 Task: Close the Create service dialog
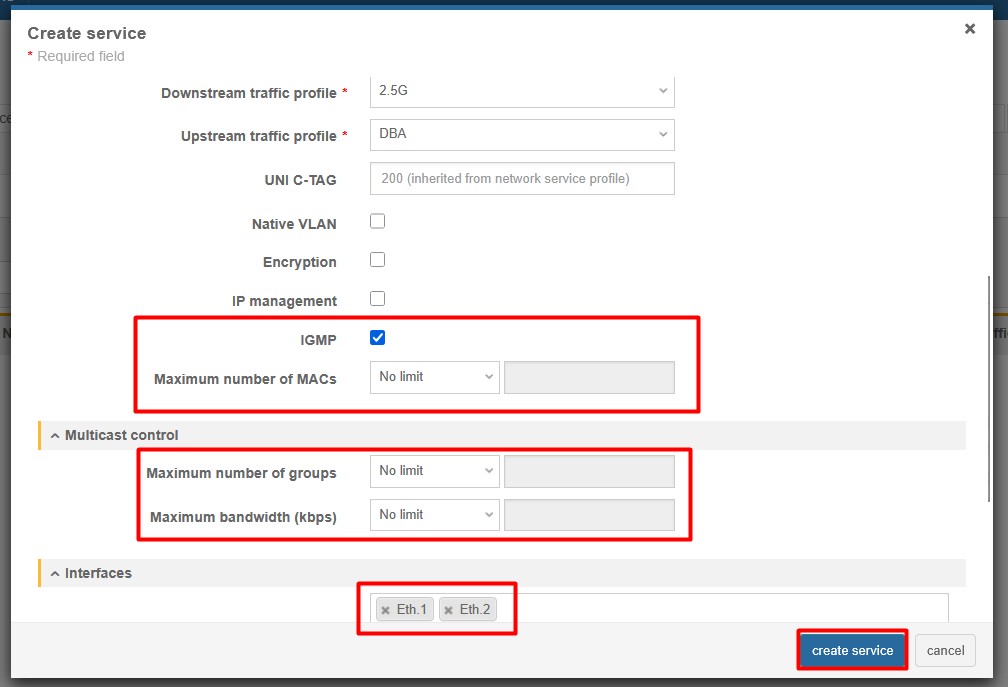coord(969,29)
